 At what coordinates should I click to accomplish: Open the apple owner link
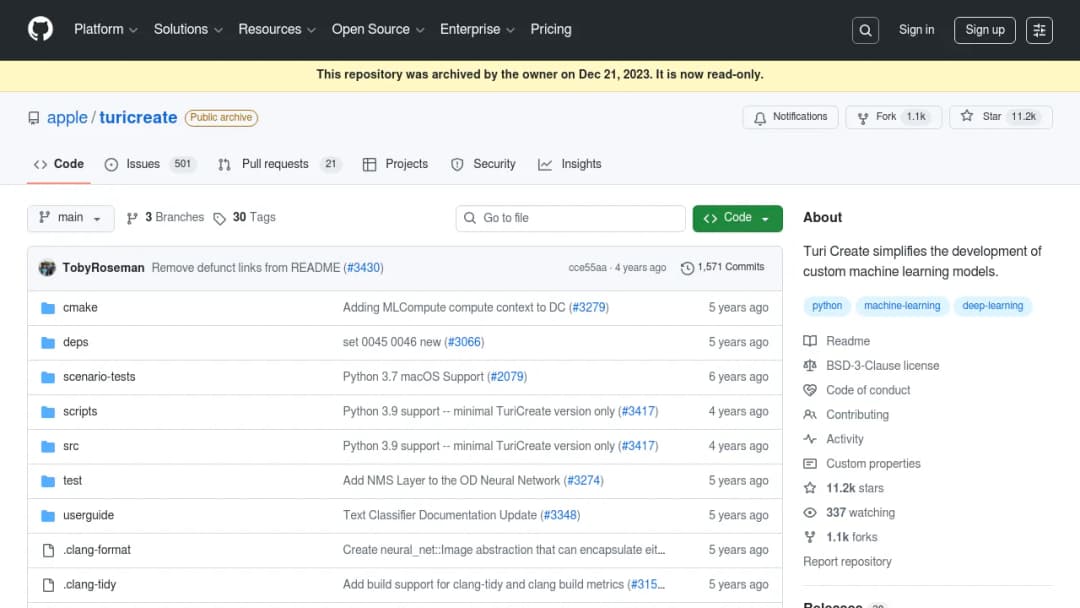click(x=68, y=118)
